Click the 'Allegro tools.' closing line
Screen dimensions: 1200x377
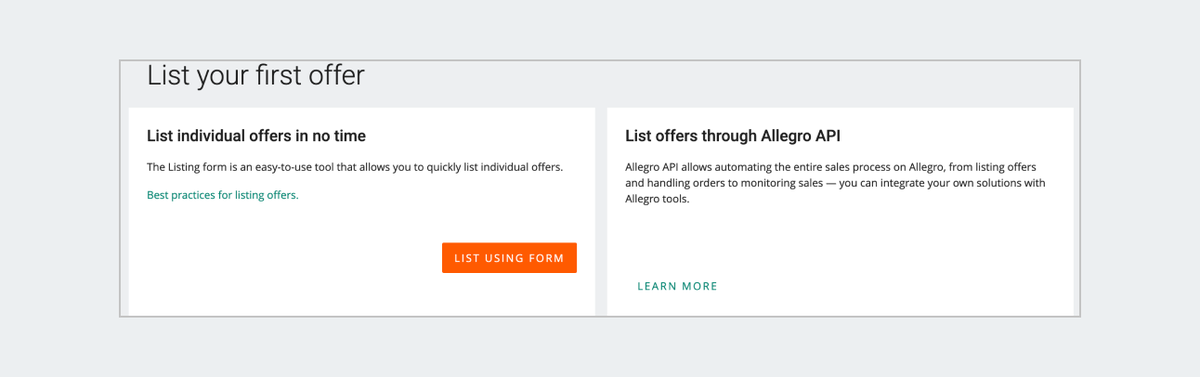(657, 199)
